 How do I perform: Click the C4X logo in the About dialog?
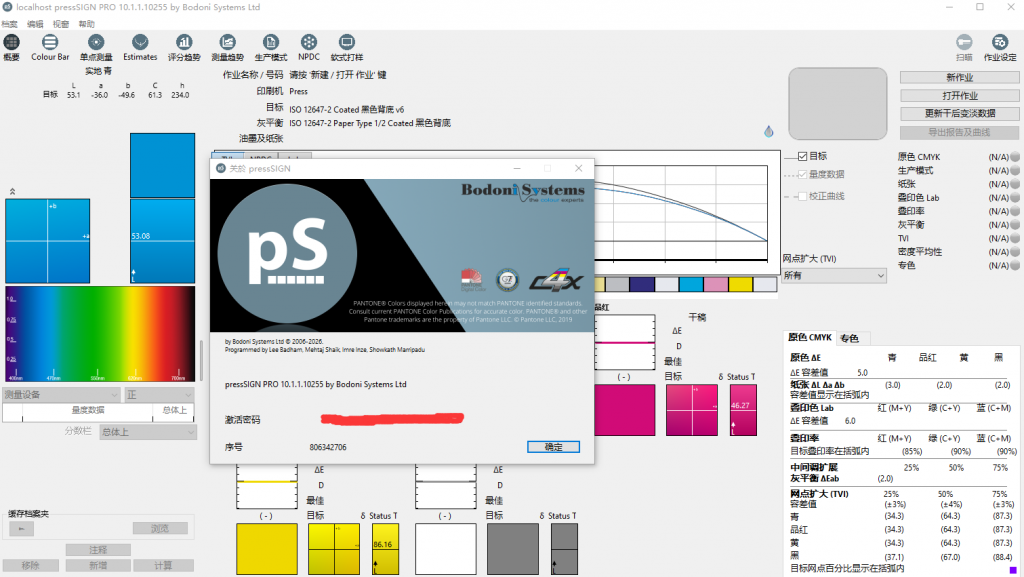(x=555, y=281)
